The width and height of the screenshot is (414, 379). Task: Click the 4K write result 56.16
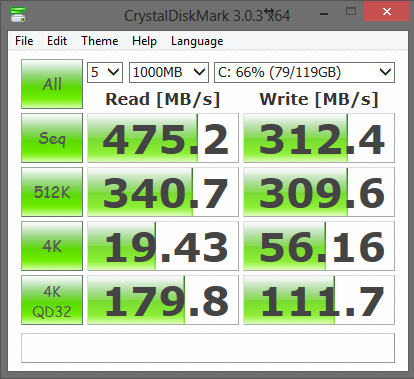(x=319, y=246)
